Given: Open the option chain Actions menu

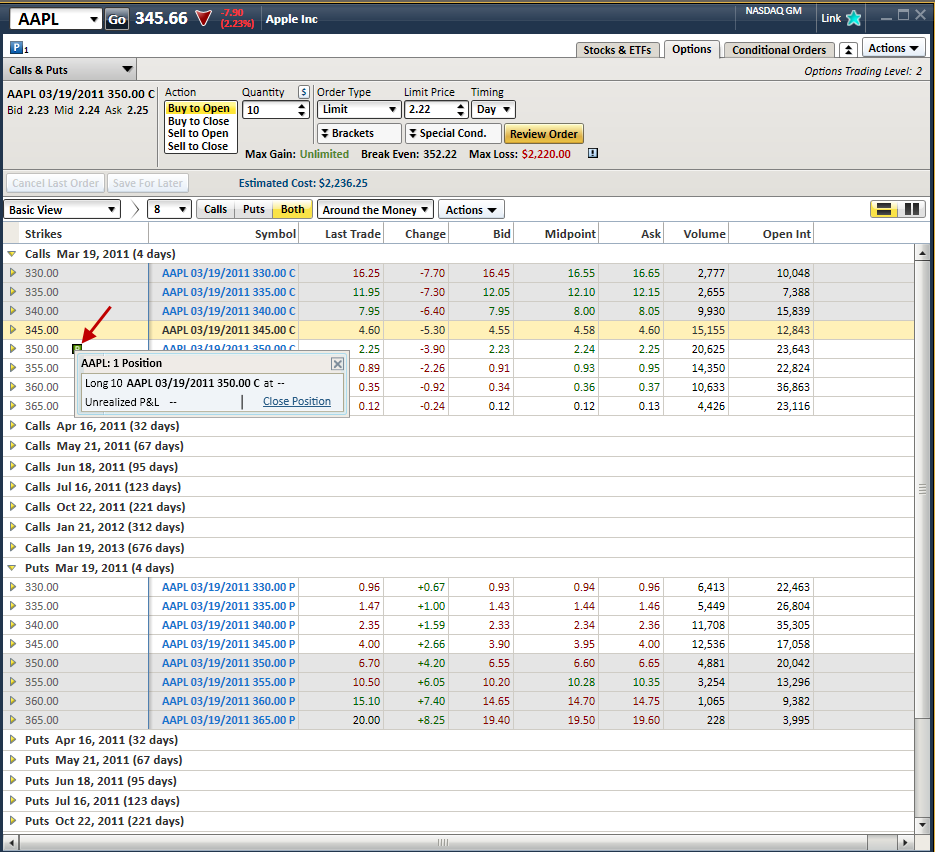Looking at the screenshot, I should 471,210.
